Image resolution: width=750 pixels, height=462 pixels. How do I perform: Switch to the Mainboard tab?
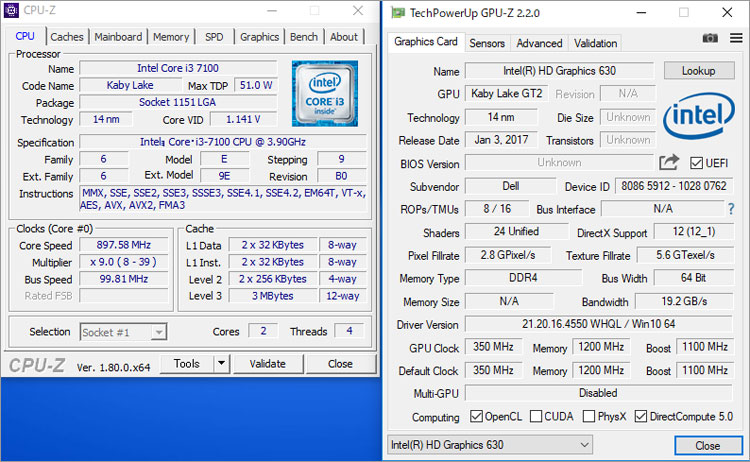click(x=118, y=37)
